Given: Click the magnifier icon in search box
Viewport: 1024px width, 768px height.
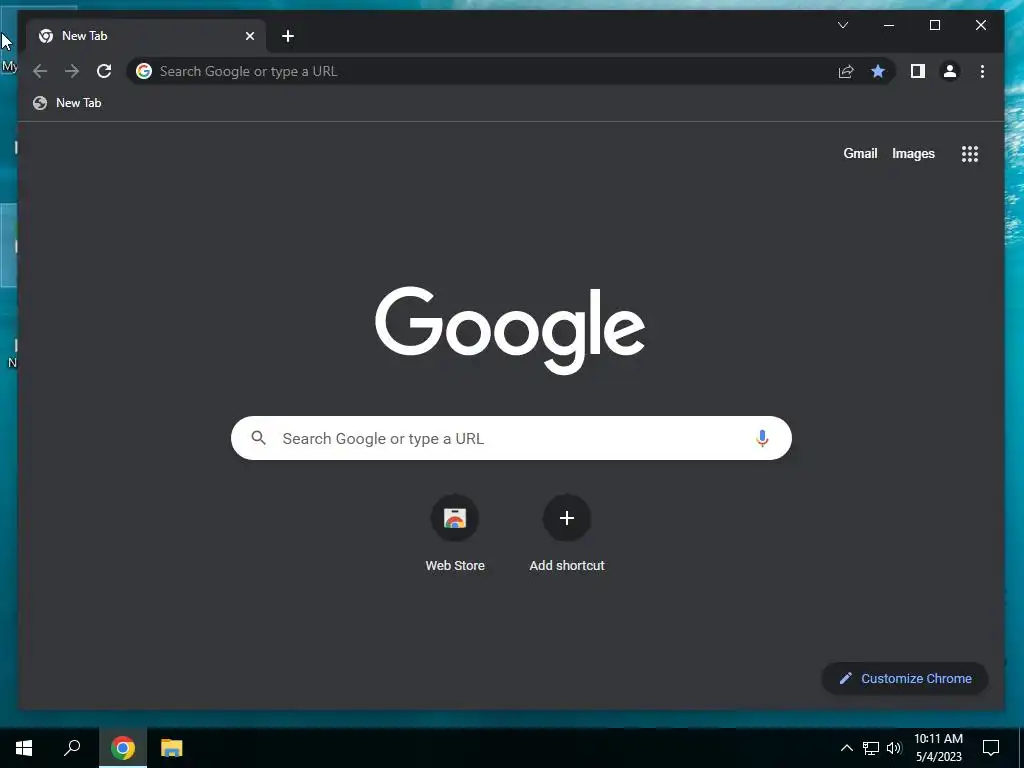Looking at the screenshot, I should pyautogui.click(x=259, y=438).
